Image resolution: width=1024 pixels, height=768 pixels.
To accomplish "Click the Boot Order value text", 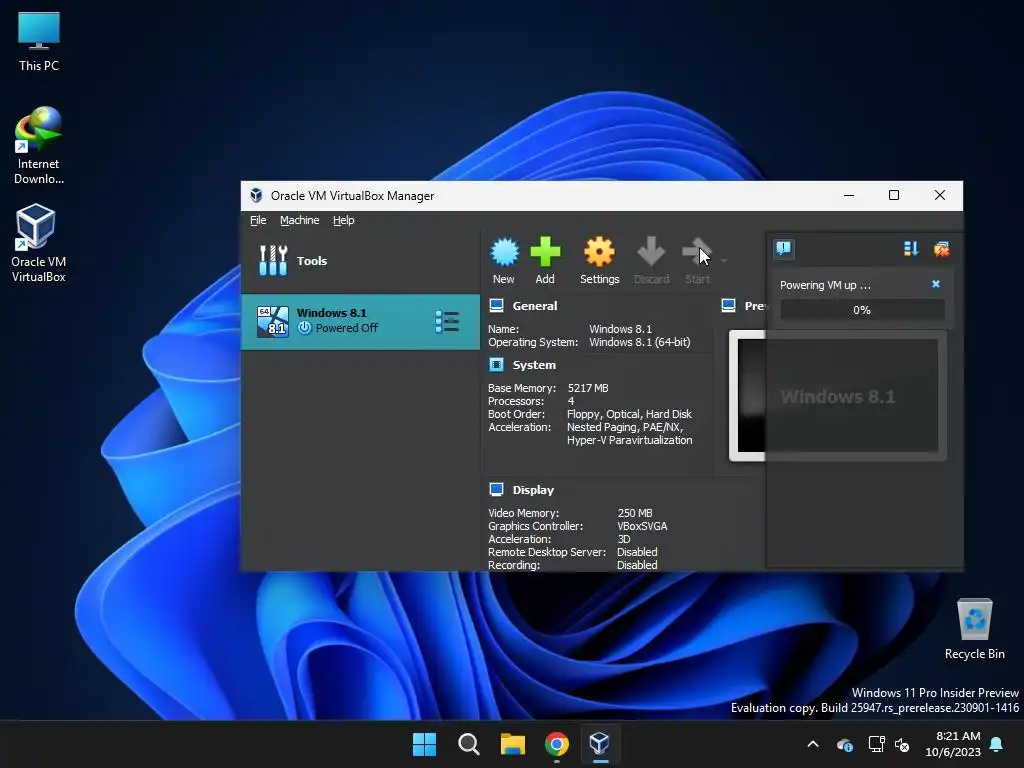I will (x=630, y=414).
